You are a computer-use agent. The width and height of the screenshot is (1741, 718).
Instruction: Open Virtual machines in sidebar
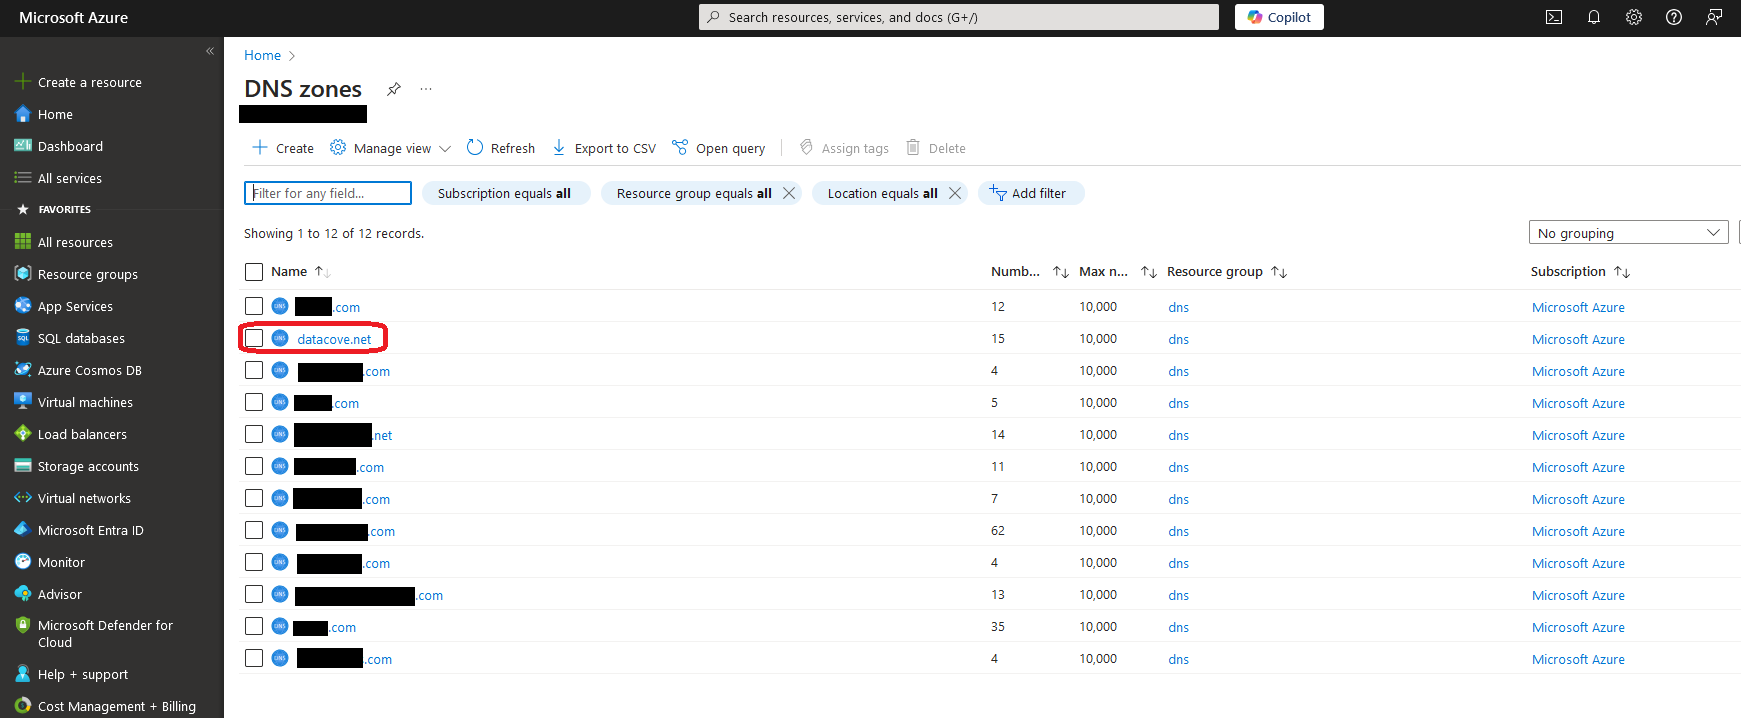(x=85, y=402)
